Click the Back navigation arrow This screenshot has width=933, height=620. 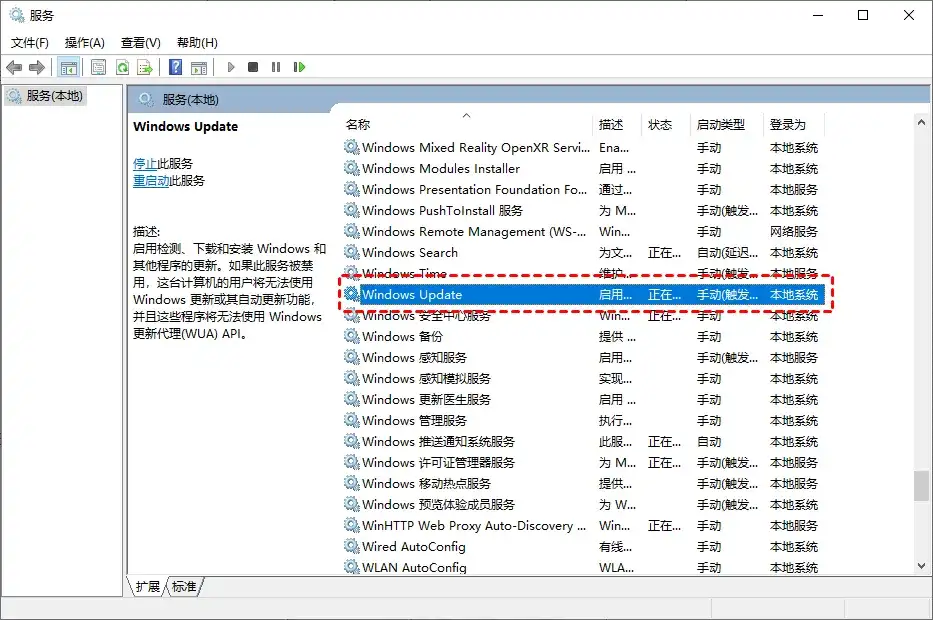[x=14, y=67]
